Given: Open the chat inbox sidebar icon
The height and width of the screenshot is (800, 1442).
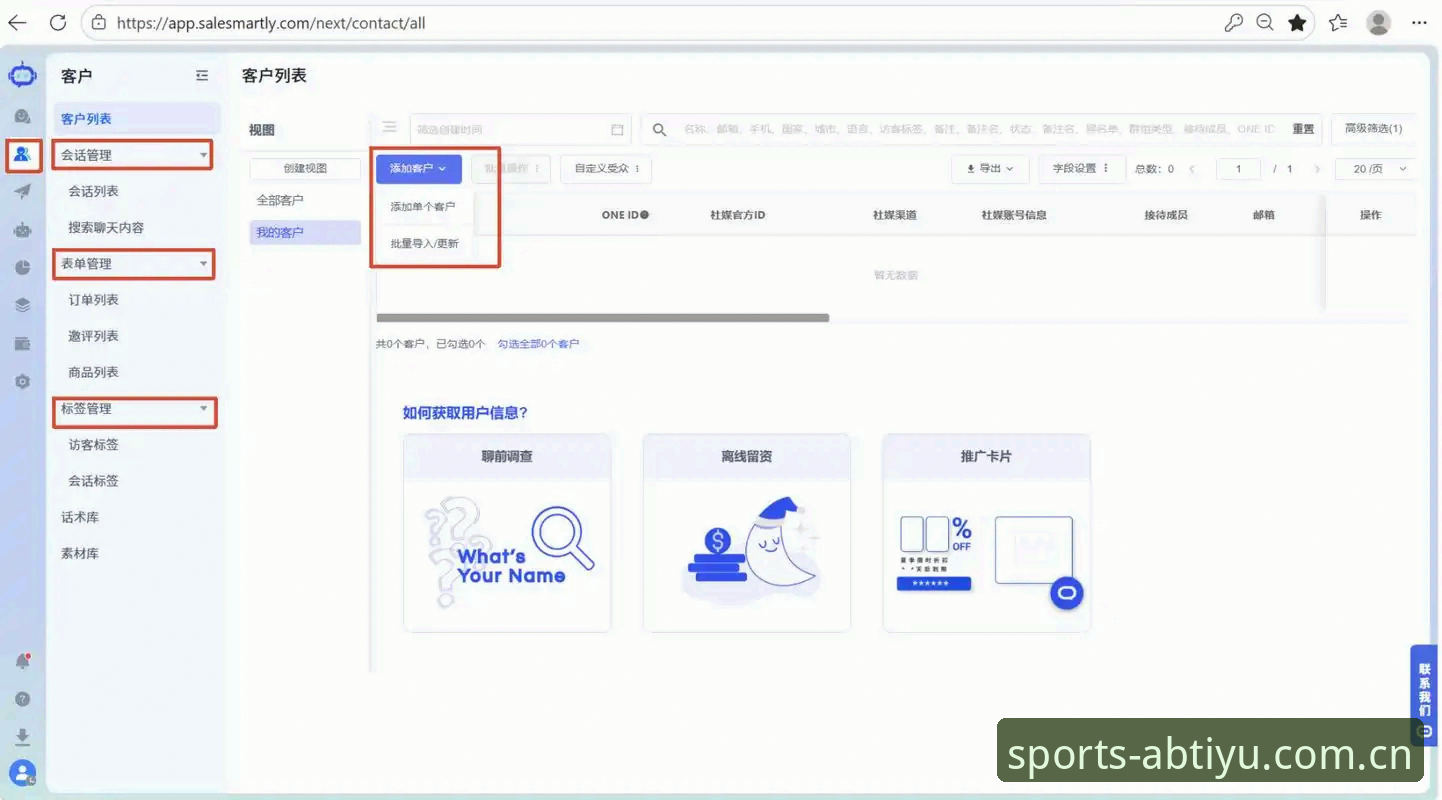Looking at the screenshot, I should [x=22, y=117].
